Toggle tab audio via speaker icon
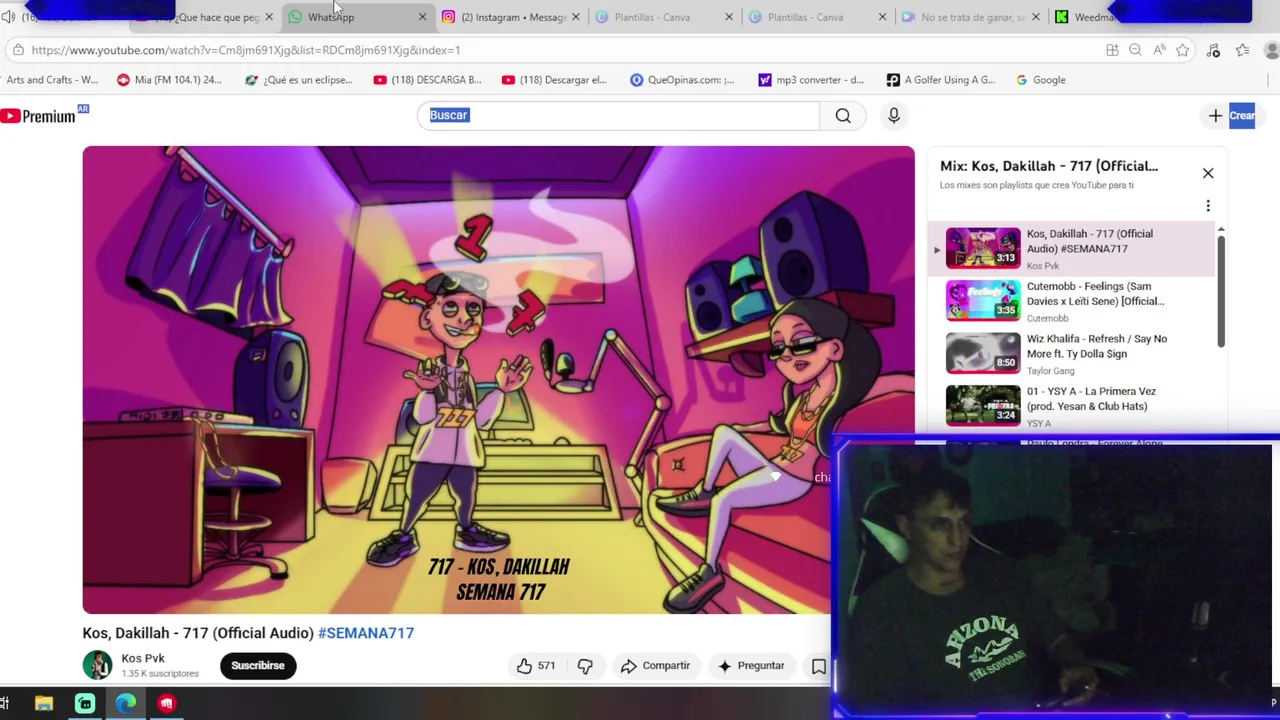 8,17
